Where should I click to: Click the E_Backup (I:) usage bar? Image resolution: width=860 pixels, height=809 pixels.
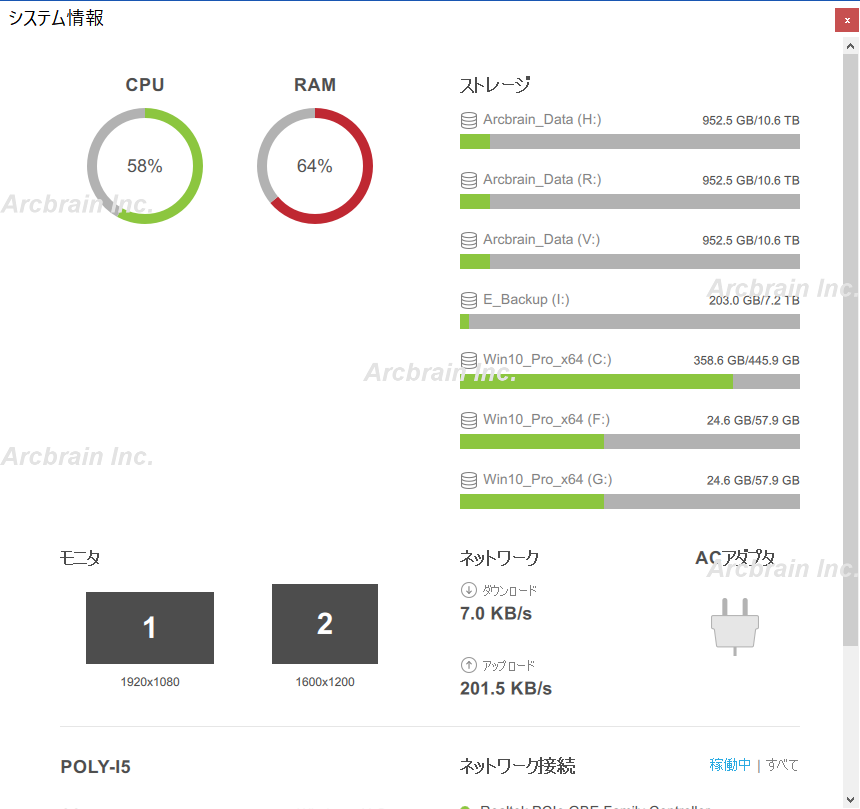pos(630,322)
